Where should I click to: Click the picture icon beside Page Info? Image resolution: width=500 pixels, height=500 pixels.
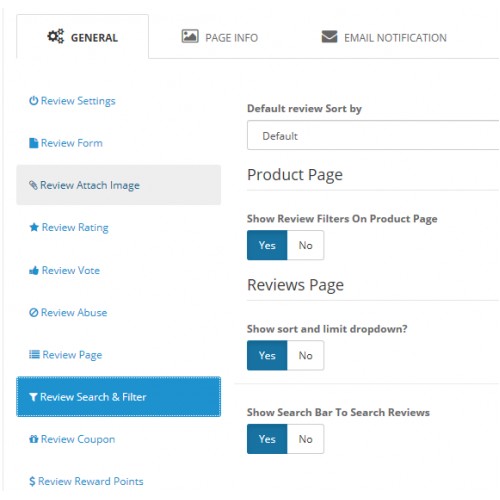(190, 36)
